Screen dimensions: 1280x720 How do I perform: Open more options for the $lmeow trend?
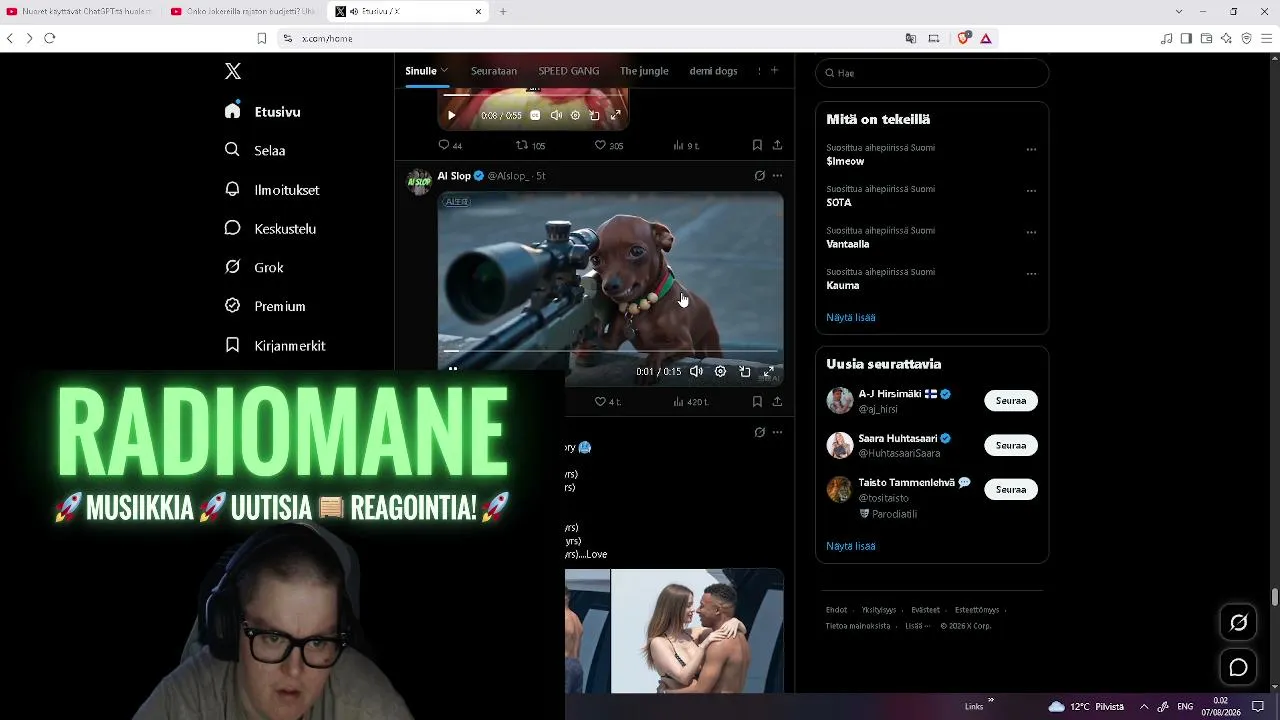click(1031, 150)
